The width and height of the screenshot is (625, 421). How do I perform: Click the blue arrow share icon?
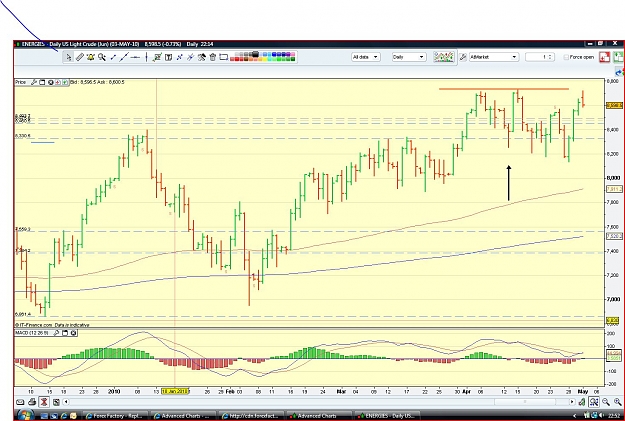pos(619,73)
